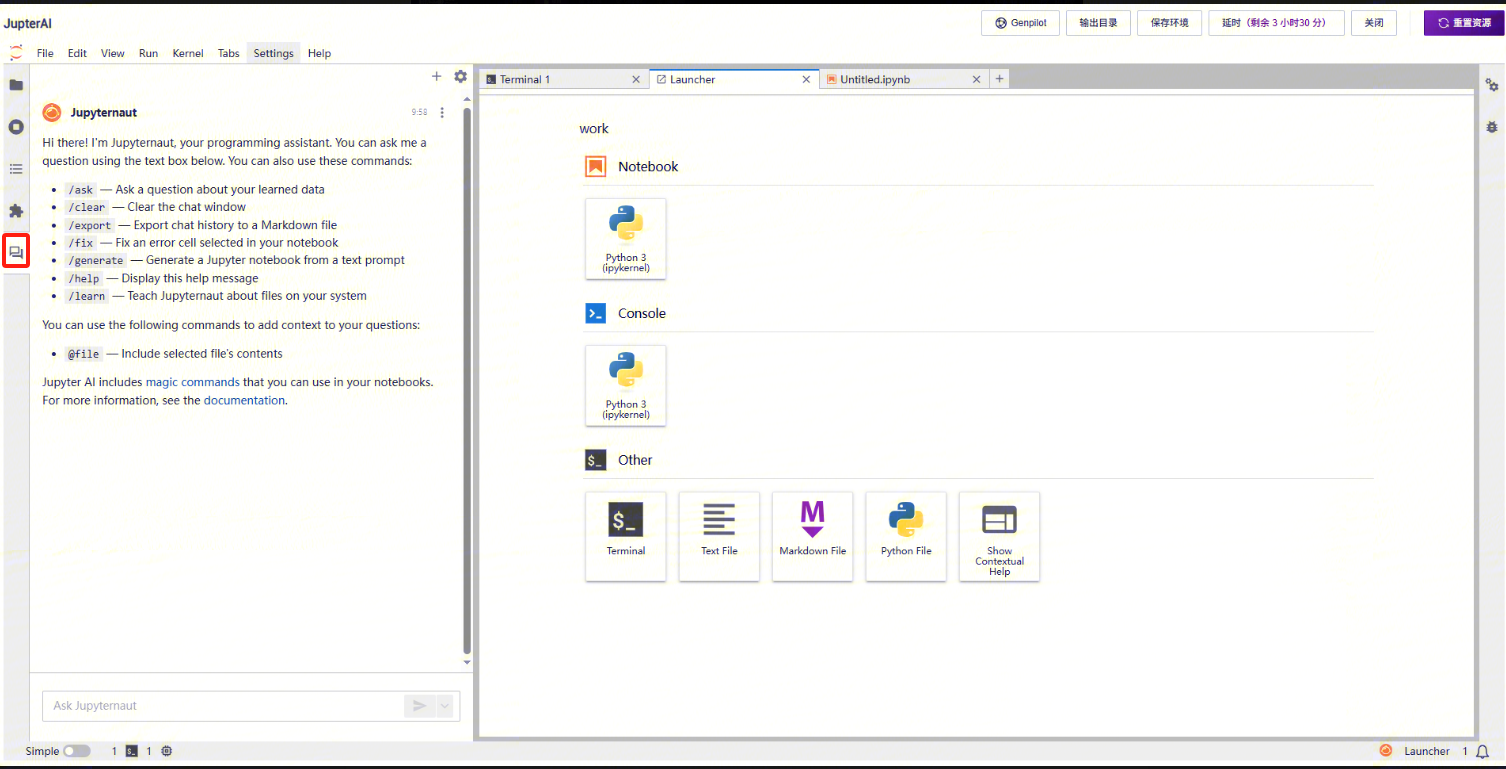
Task: Close the Launcher tab
Action: [x=806, y=79]
